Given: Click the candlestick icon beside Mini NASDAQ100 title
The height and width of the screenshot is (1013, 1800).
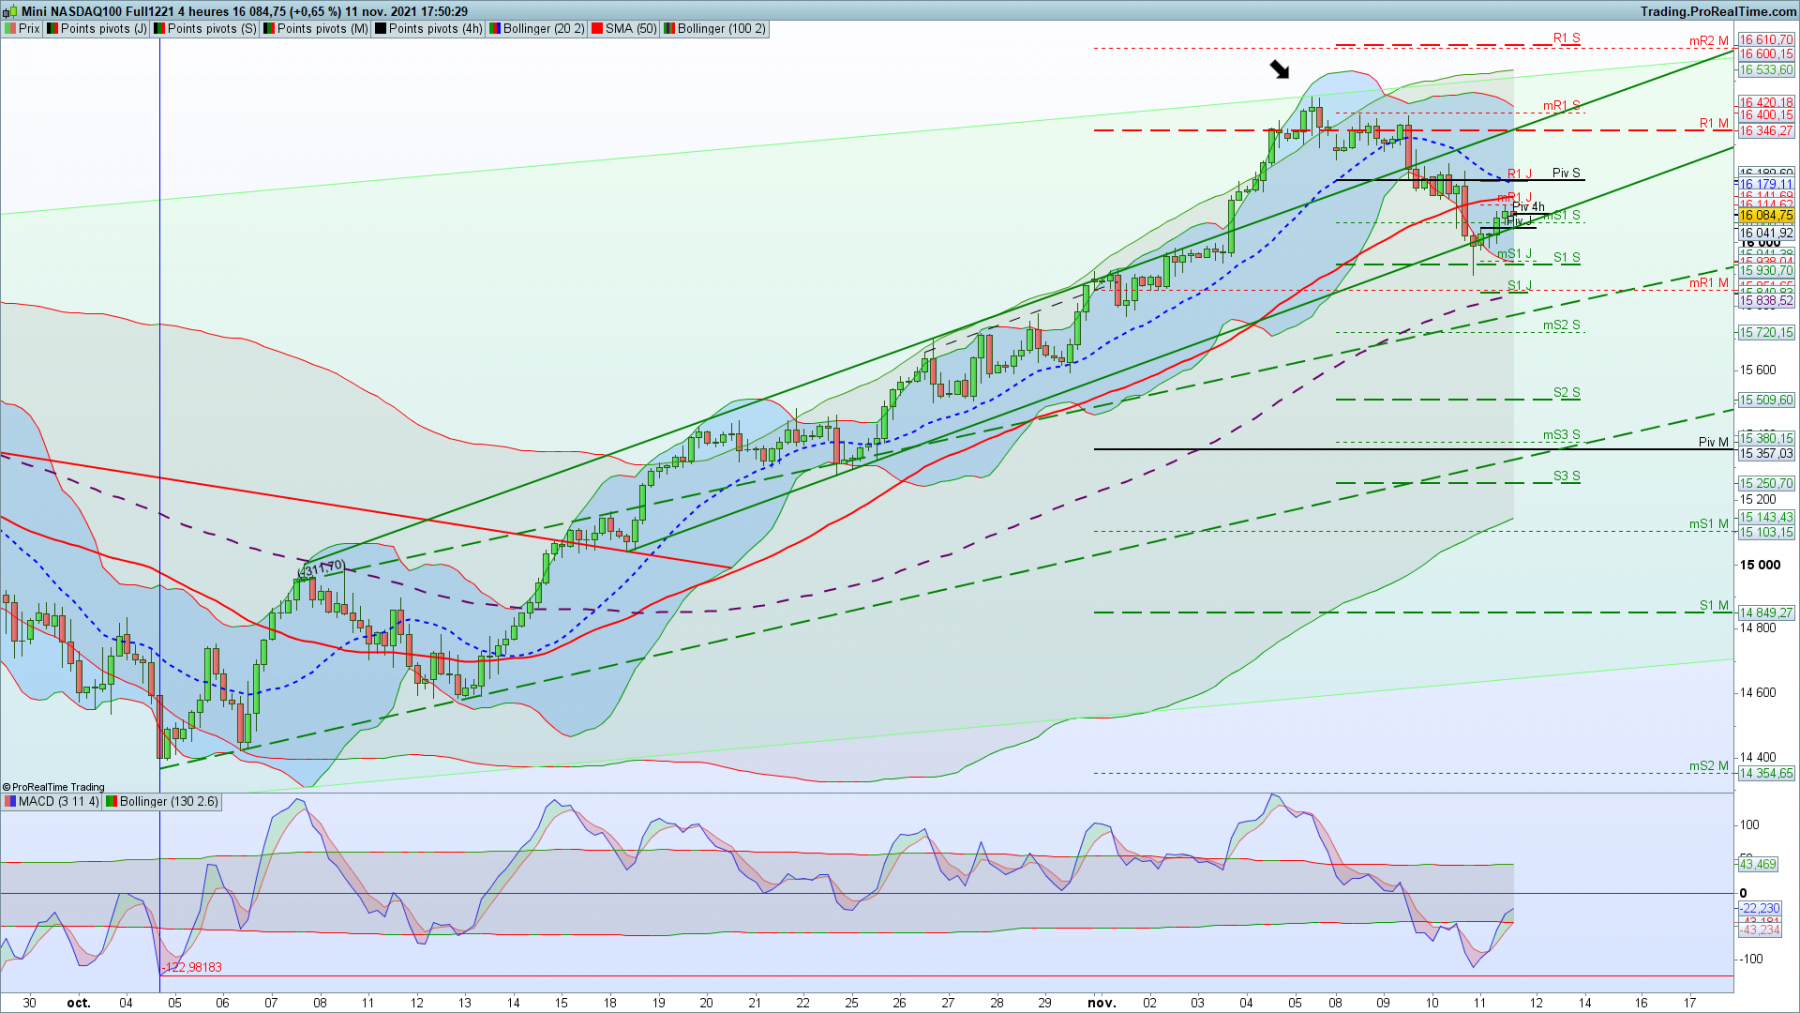Looking at the screenshot, I should click(10, 12).
